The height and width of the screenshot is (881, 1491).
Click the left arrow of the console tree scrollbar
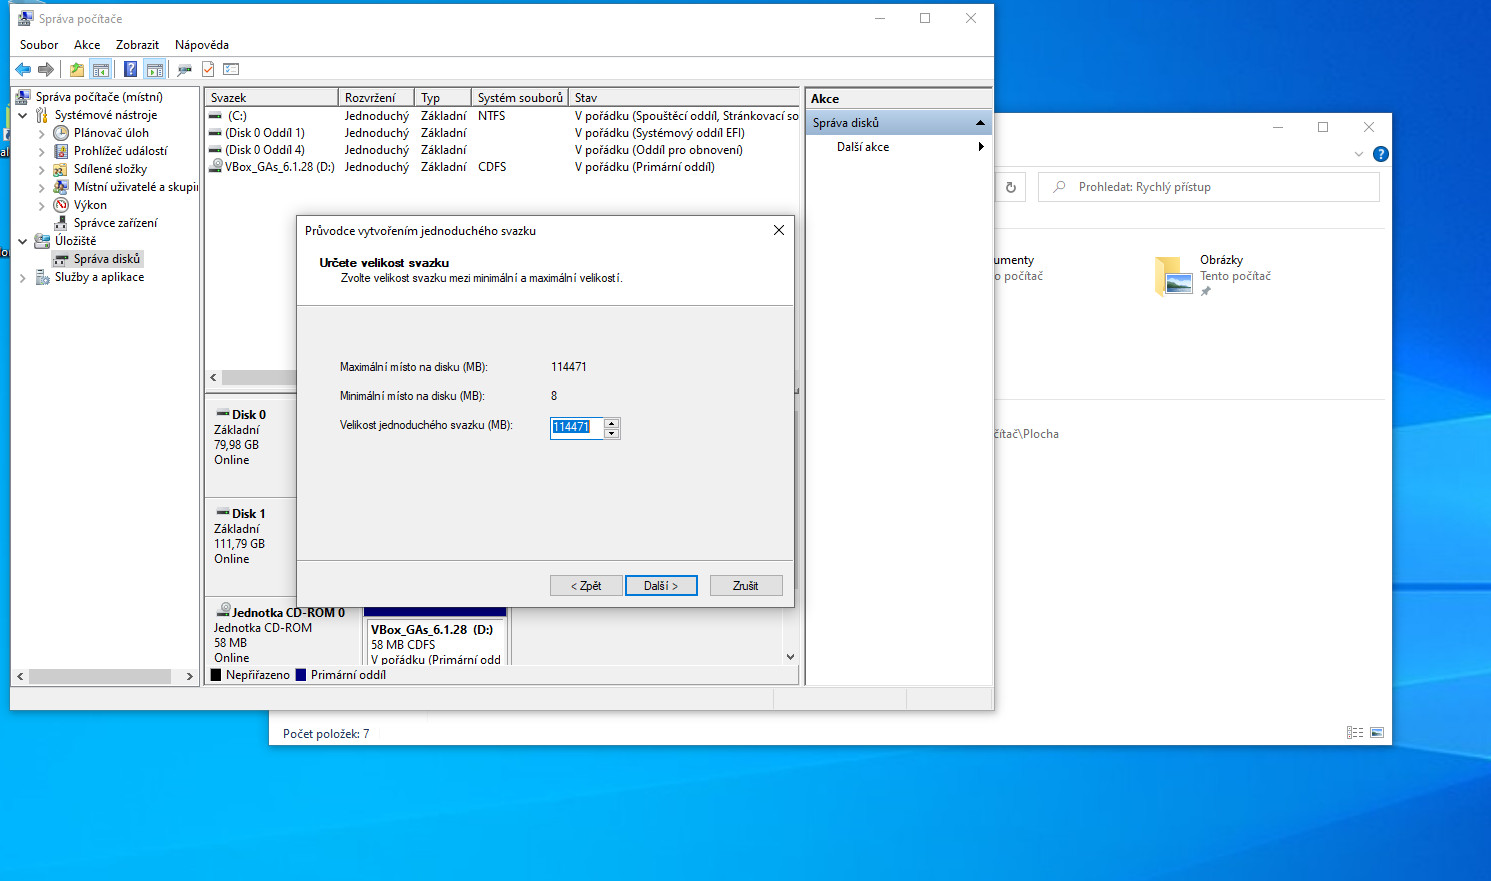[20, 677]
